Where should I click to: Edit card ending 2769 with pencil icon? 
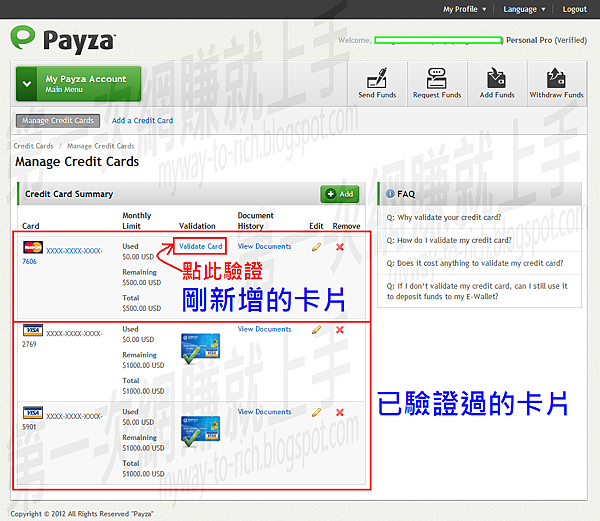(x=316, y=330)
